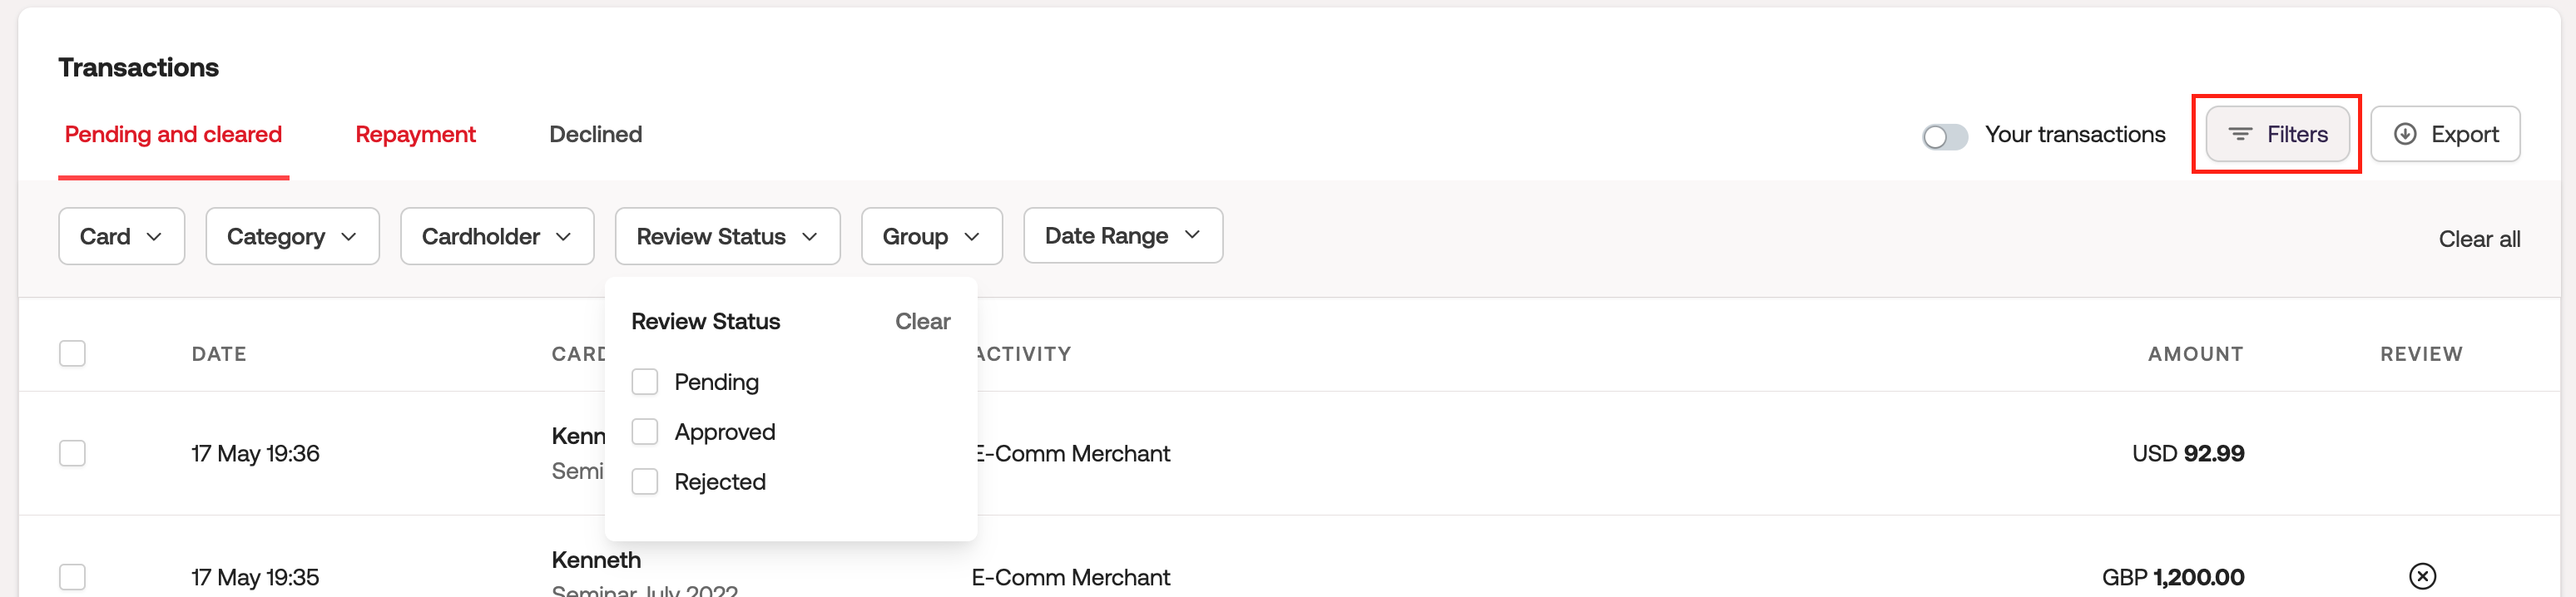
Task: Check the Pending review status box
Action: (x=645, y=382)
